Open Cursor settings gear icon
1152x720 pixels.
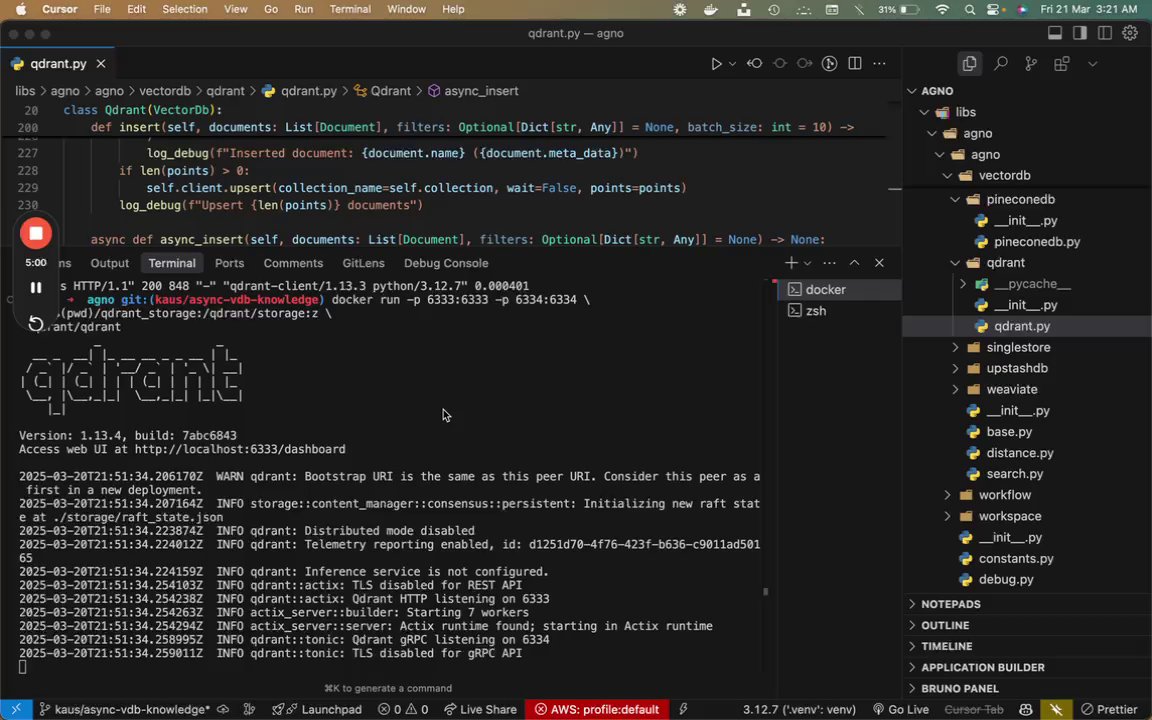(1130, 33)
